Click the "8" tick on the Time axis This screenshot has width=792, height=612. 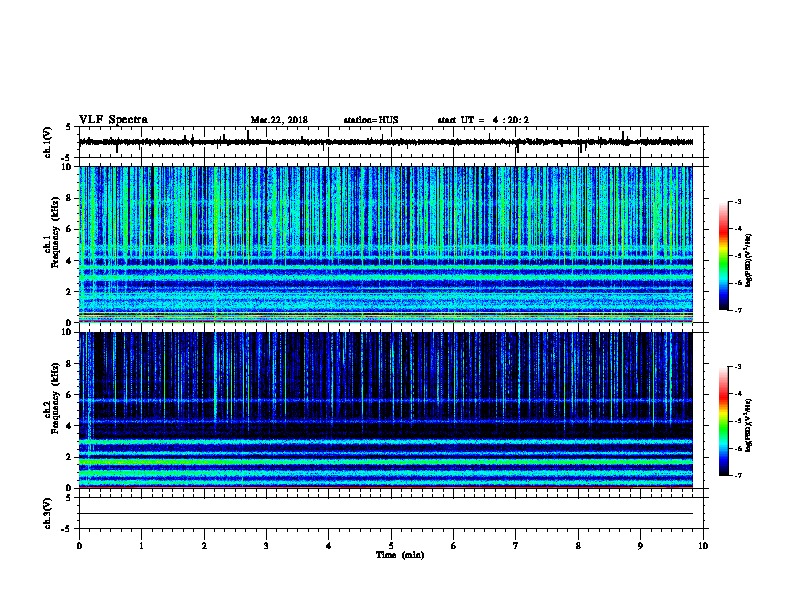(x=578, y=546)
